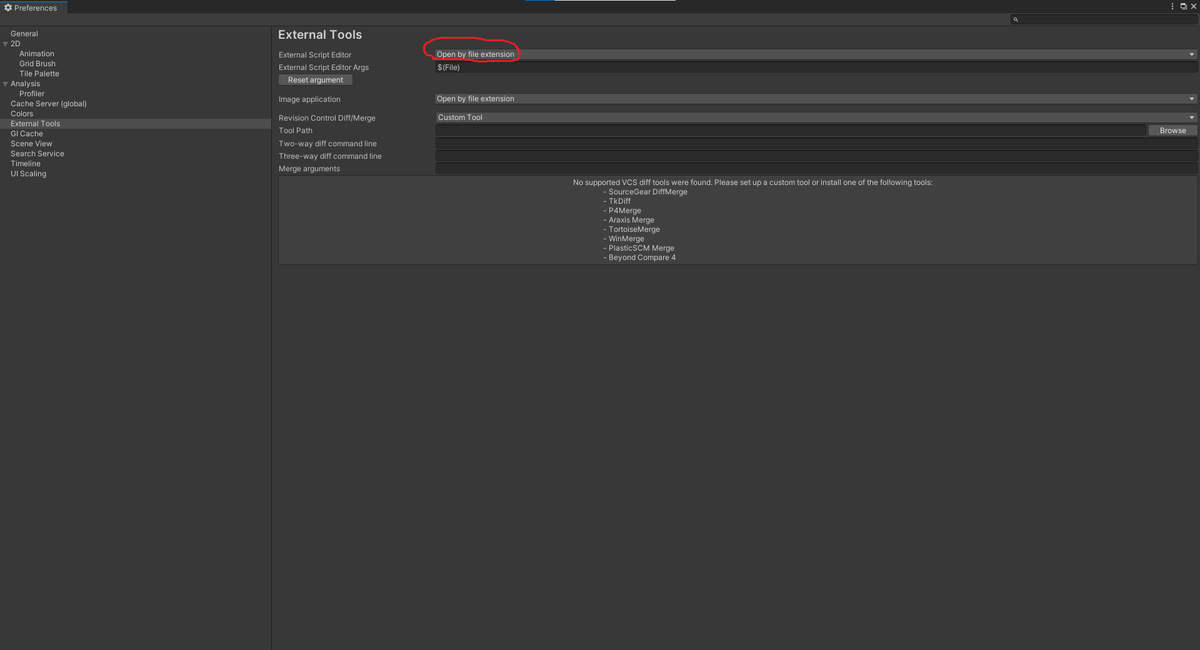The width and height of the screenshot is (1200, 650).
Task: Select the Profiler preferences item
Action: click(x=32, y=94)
